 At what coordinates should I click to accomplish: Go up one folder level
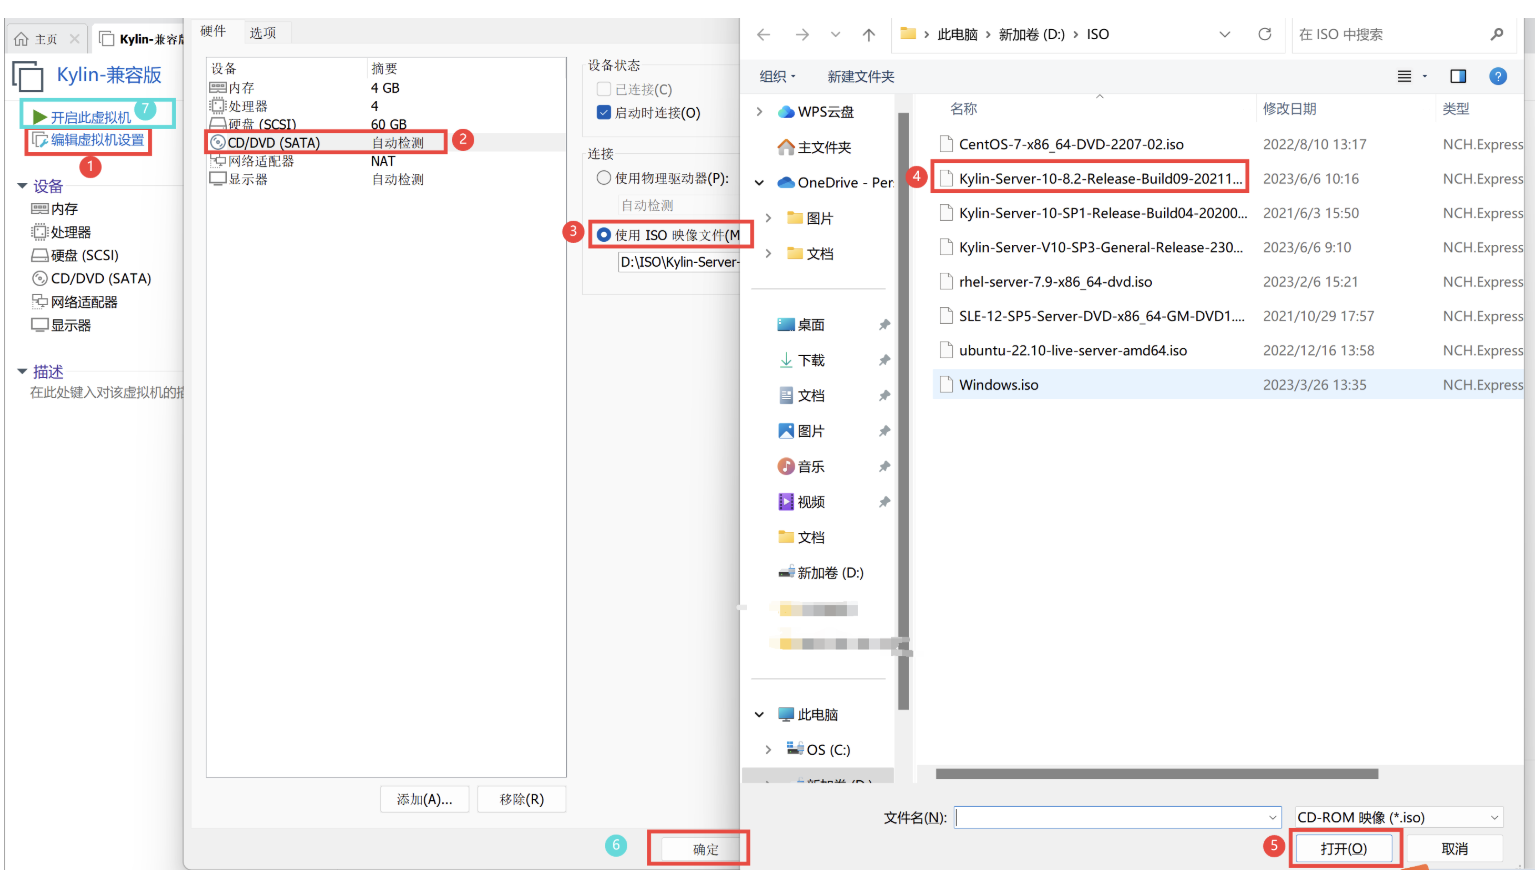(869, 34)
